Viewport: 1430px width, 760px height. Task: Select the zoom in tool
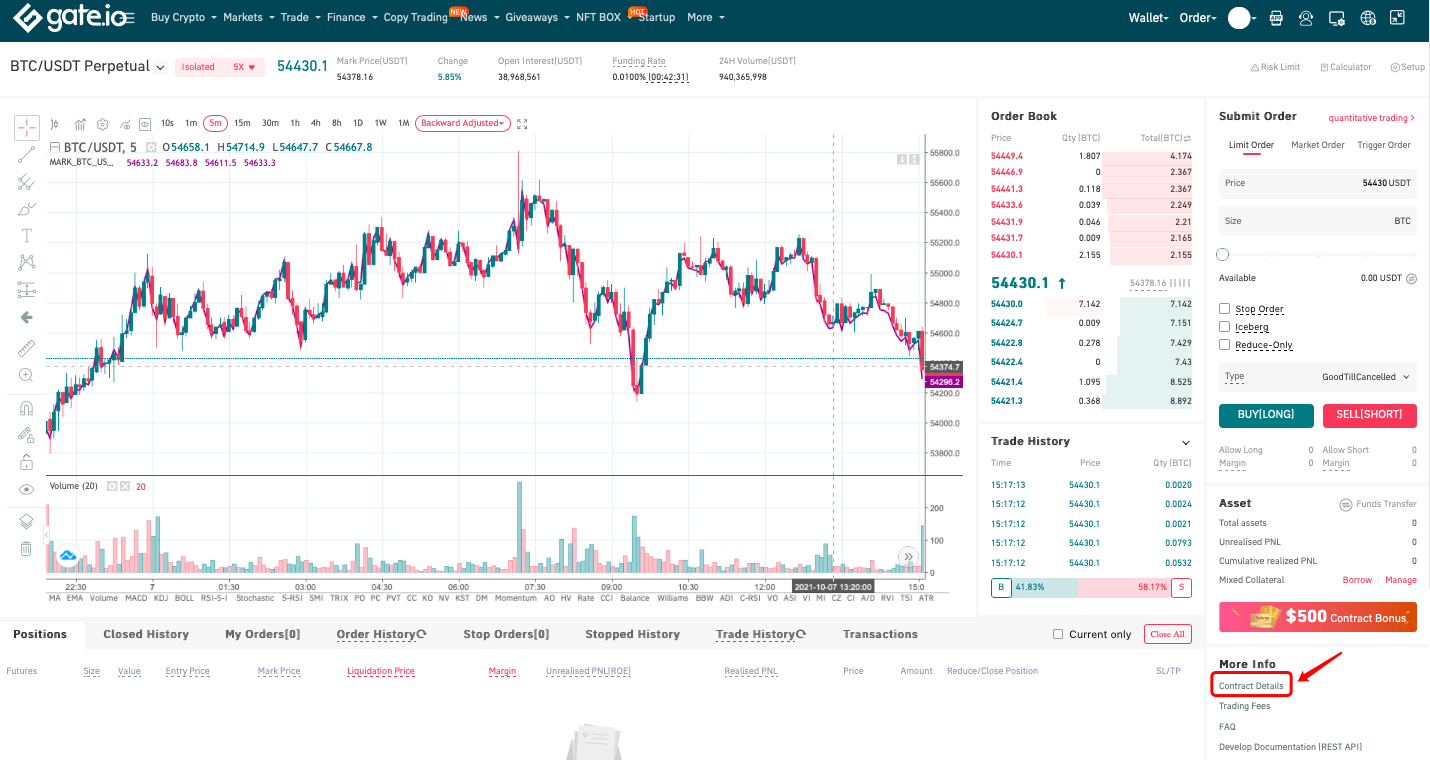pos(27,375)
